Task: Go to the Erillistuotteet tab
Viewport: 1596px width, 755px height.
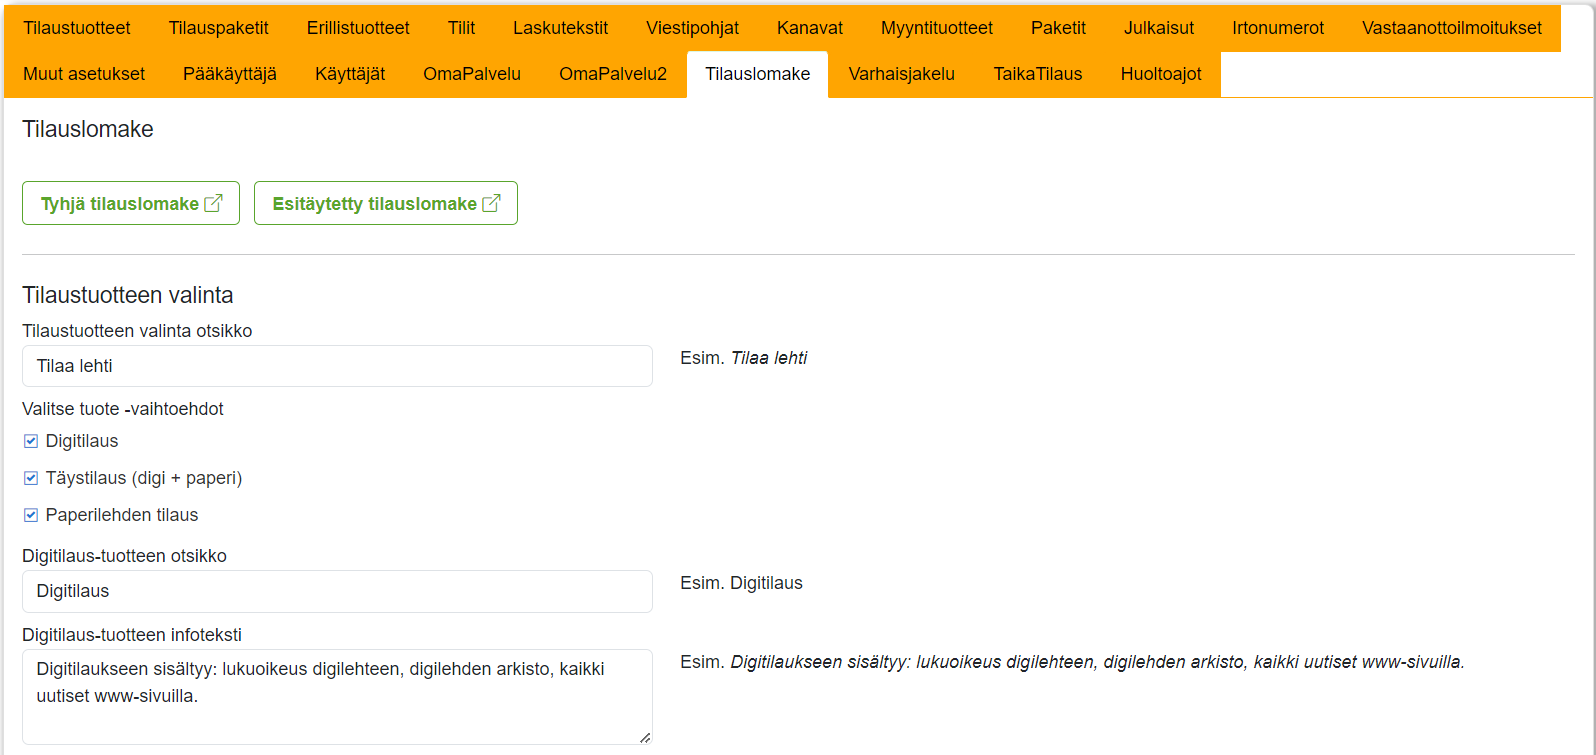Action: click(x=358, y=28)
